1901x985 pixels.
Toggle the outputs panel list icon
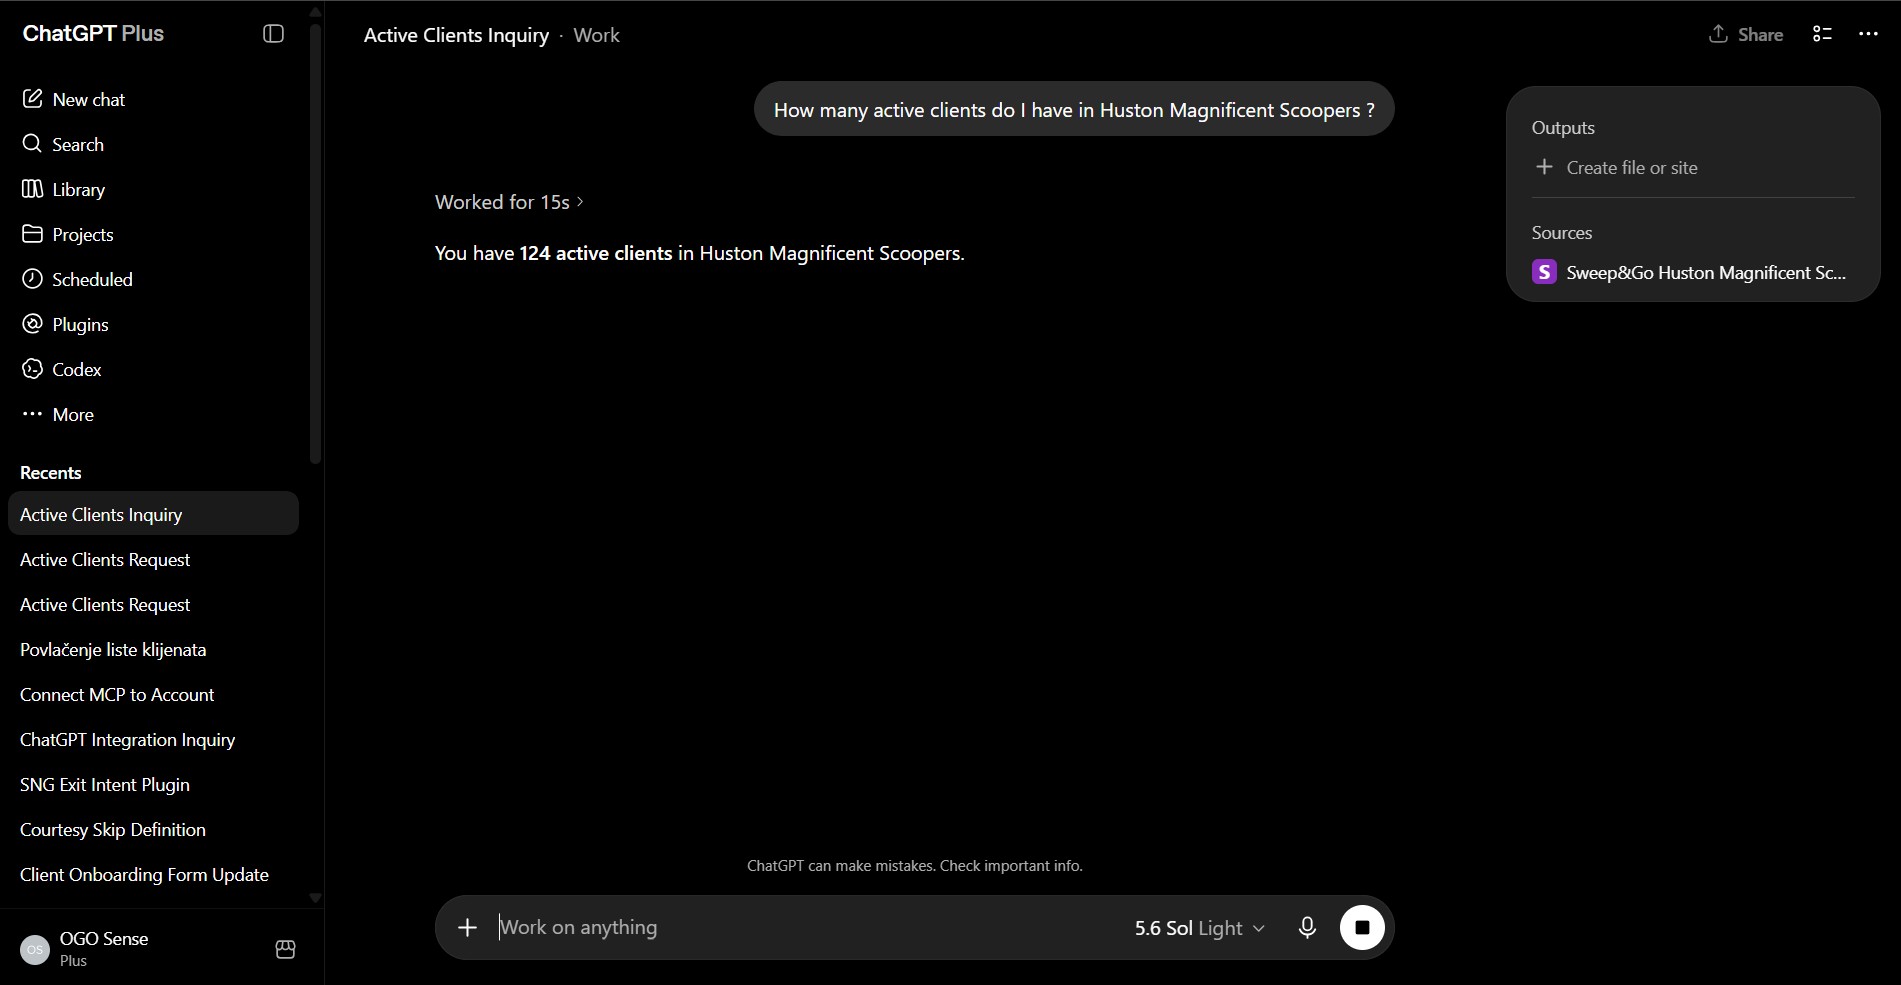(x=1822, y=34)
